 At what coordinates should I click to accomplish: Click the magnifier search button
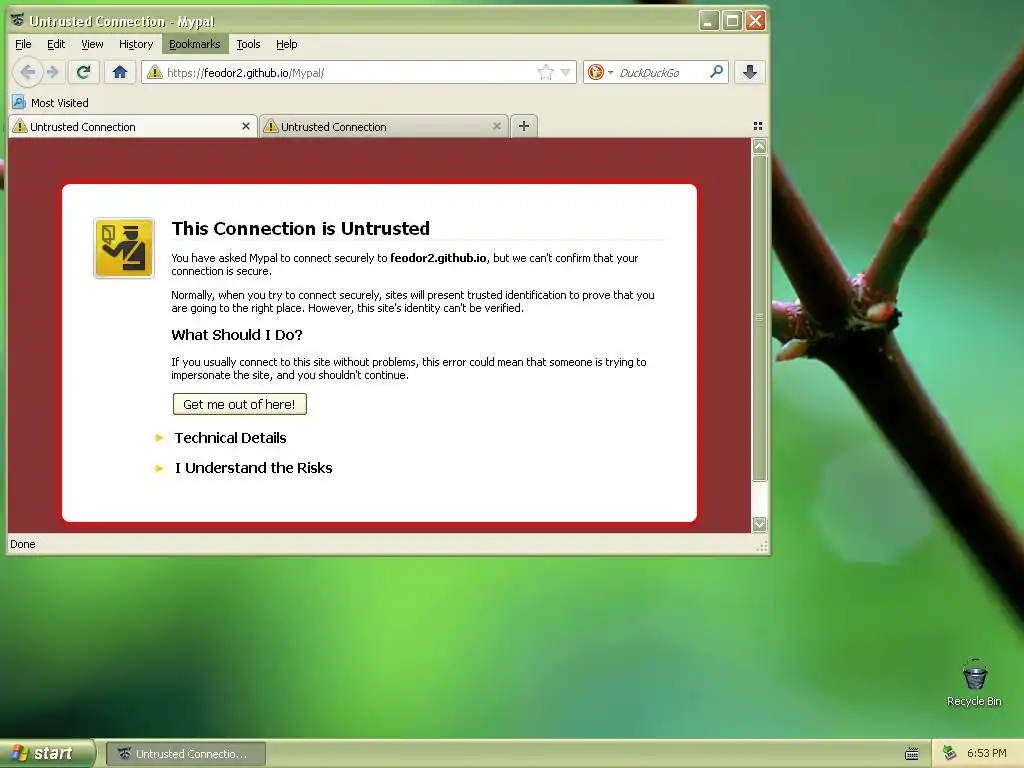[716, 72]
